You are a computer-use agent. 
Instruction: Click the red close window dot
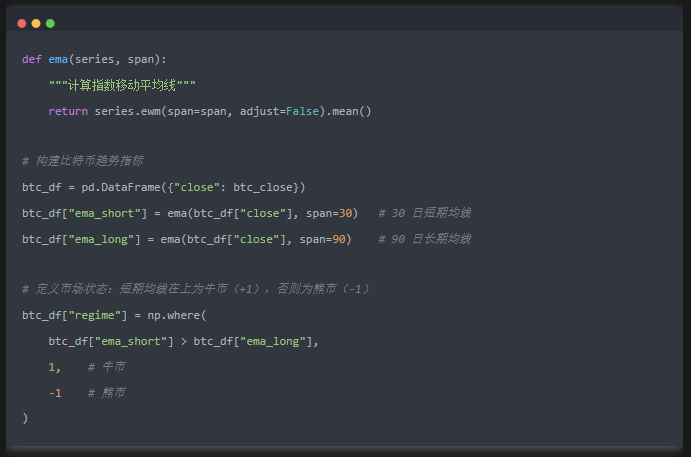(x=22, y=23)
